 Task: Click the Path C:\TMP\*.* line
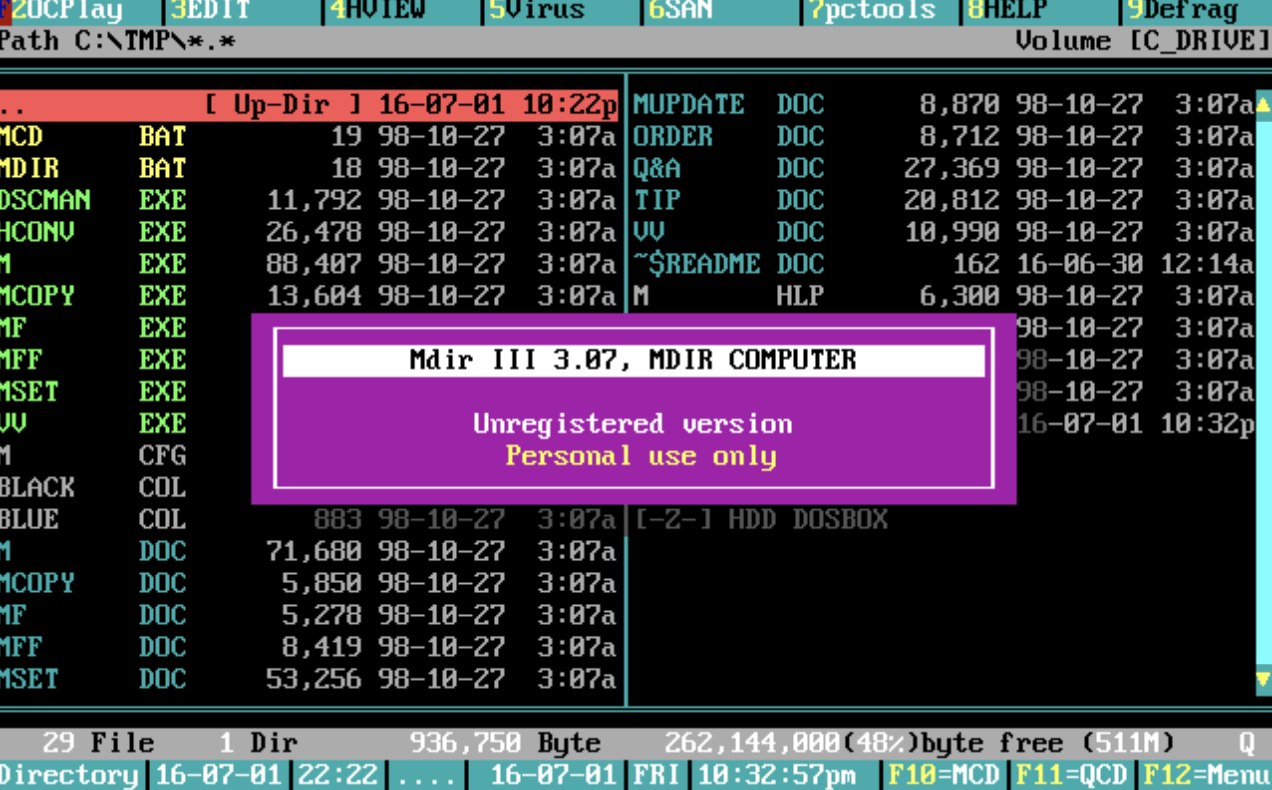pyautogui.click(x=117, y=42)
